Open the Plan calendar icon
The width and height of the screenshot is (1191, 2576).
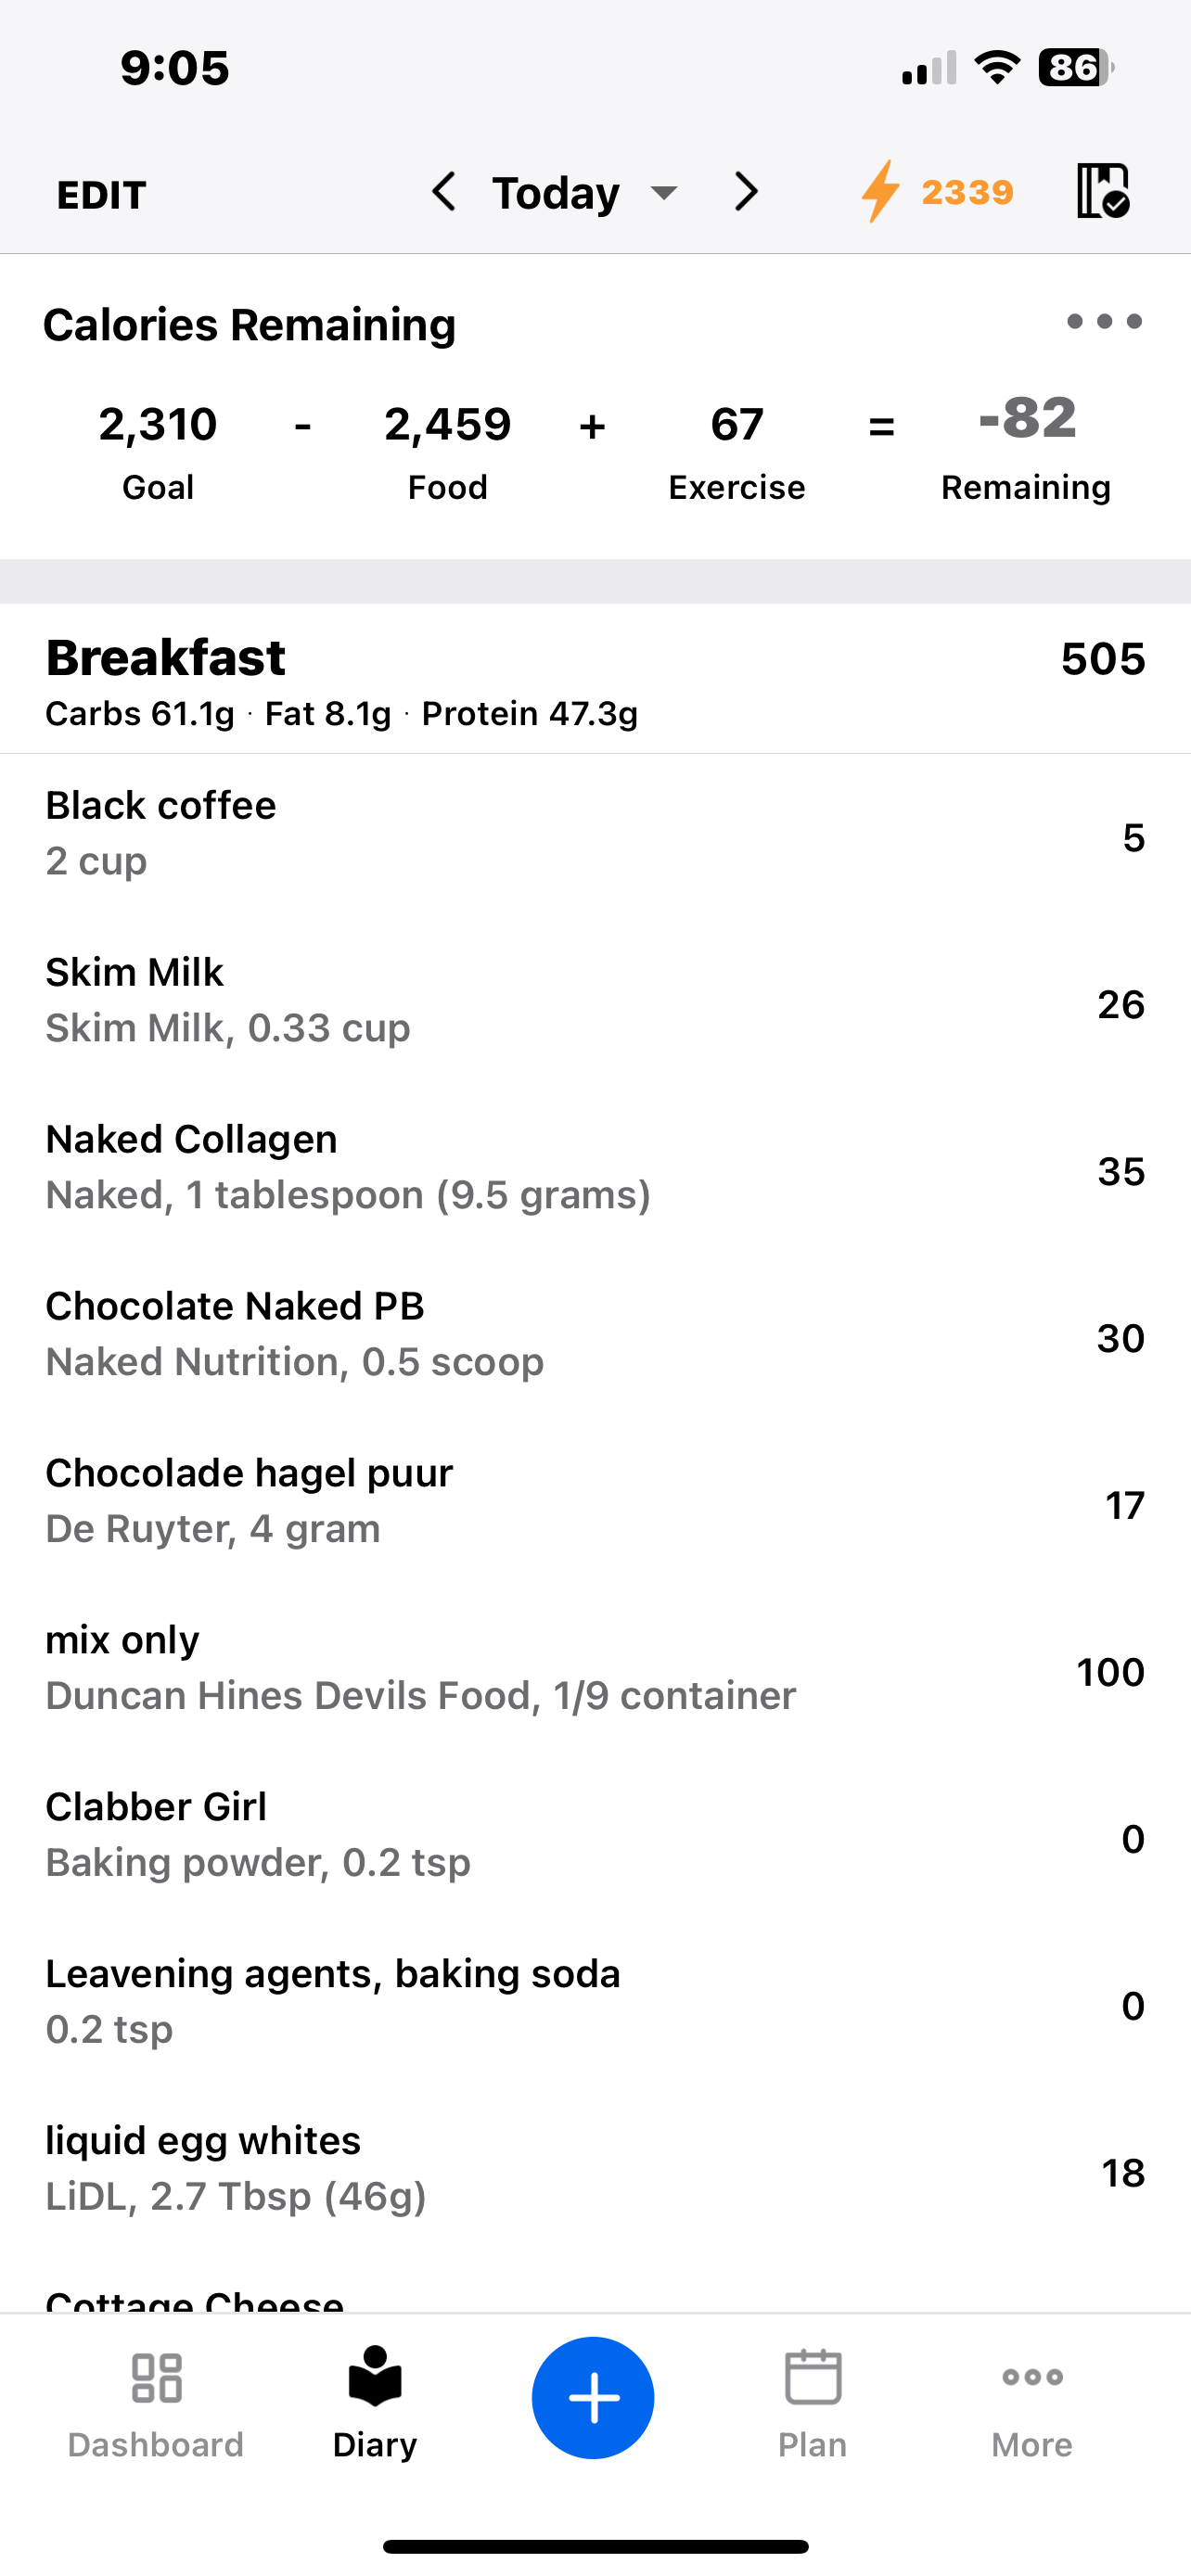click(812, 2376)
